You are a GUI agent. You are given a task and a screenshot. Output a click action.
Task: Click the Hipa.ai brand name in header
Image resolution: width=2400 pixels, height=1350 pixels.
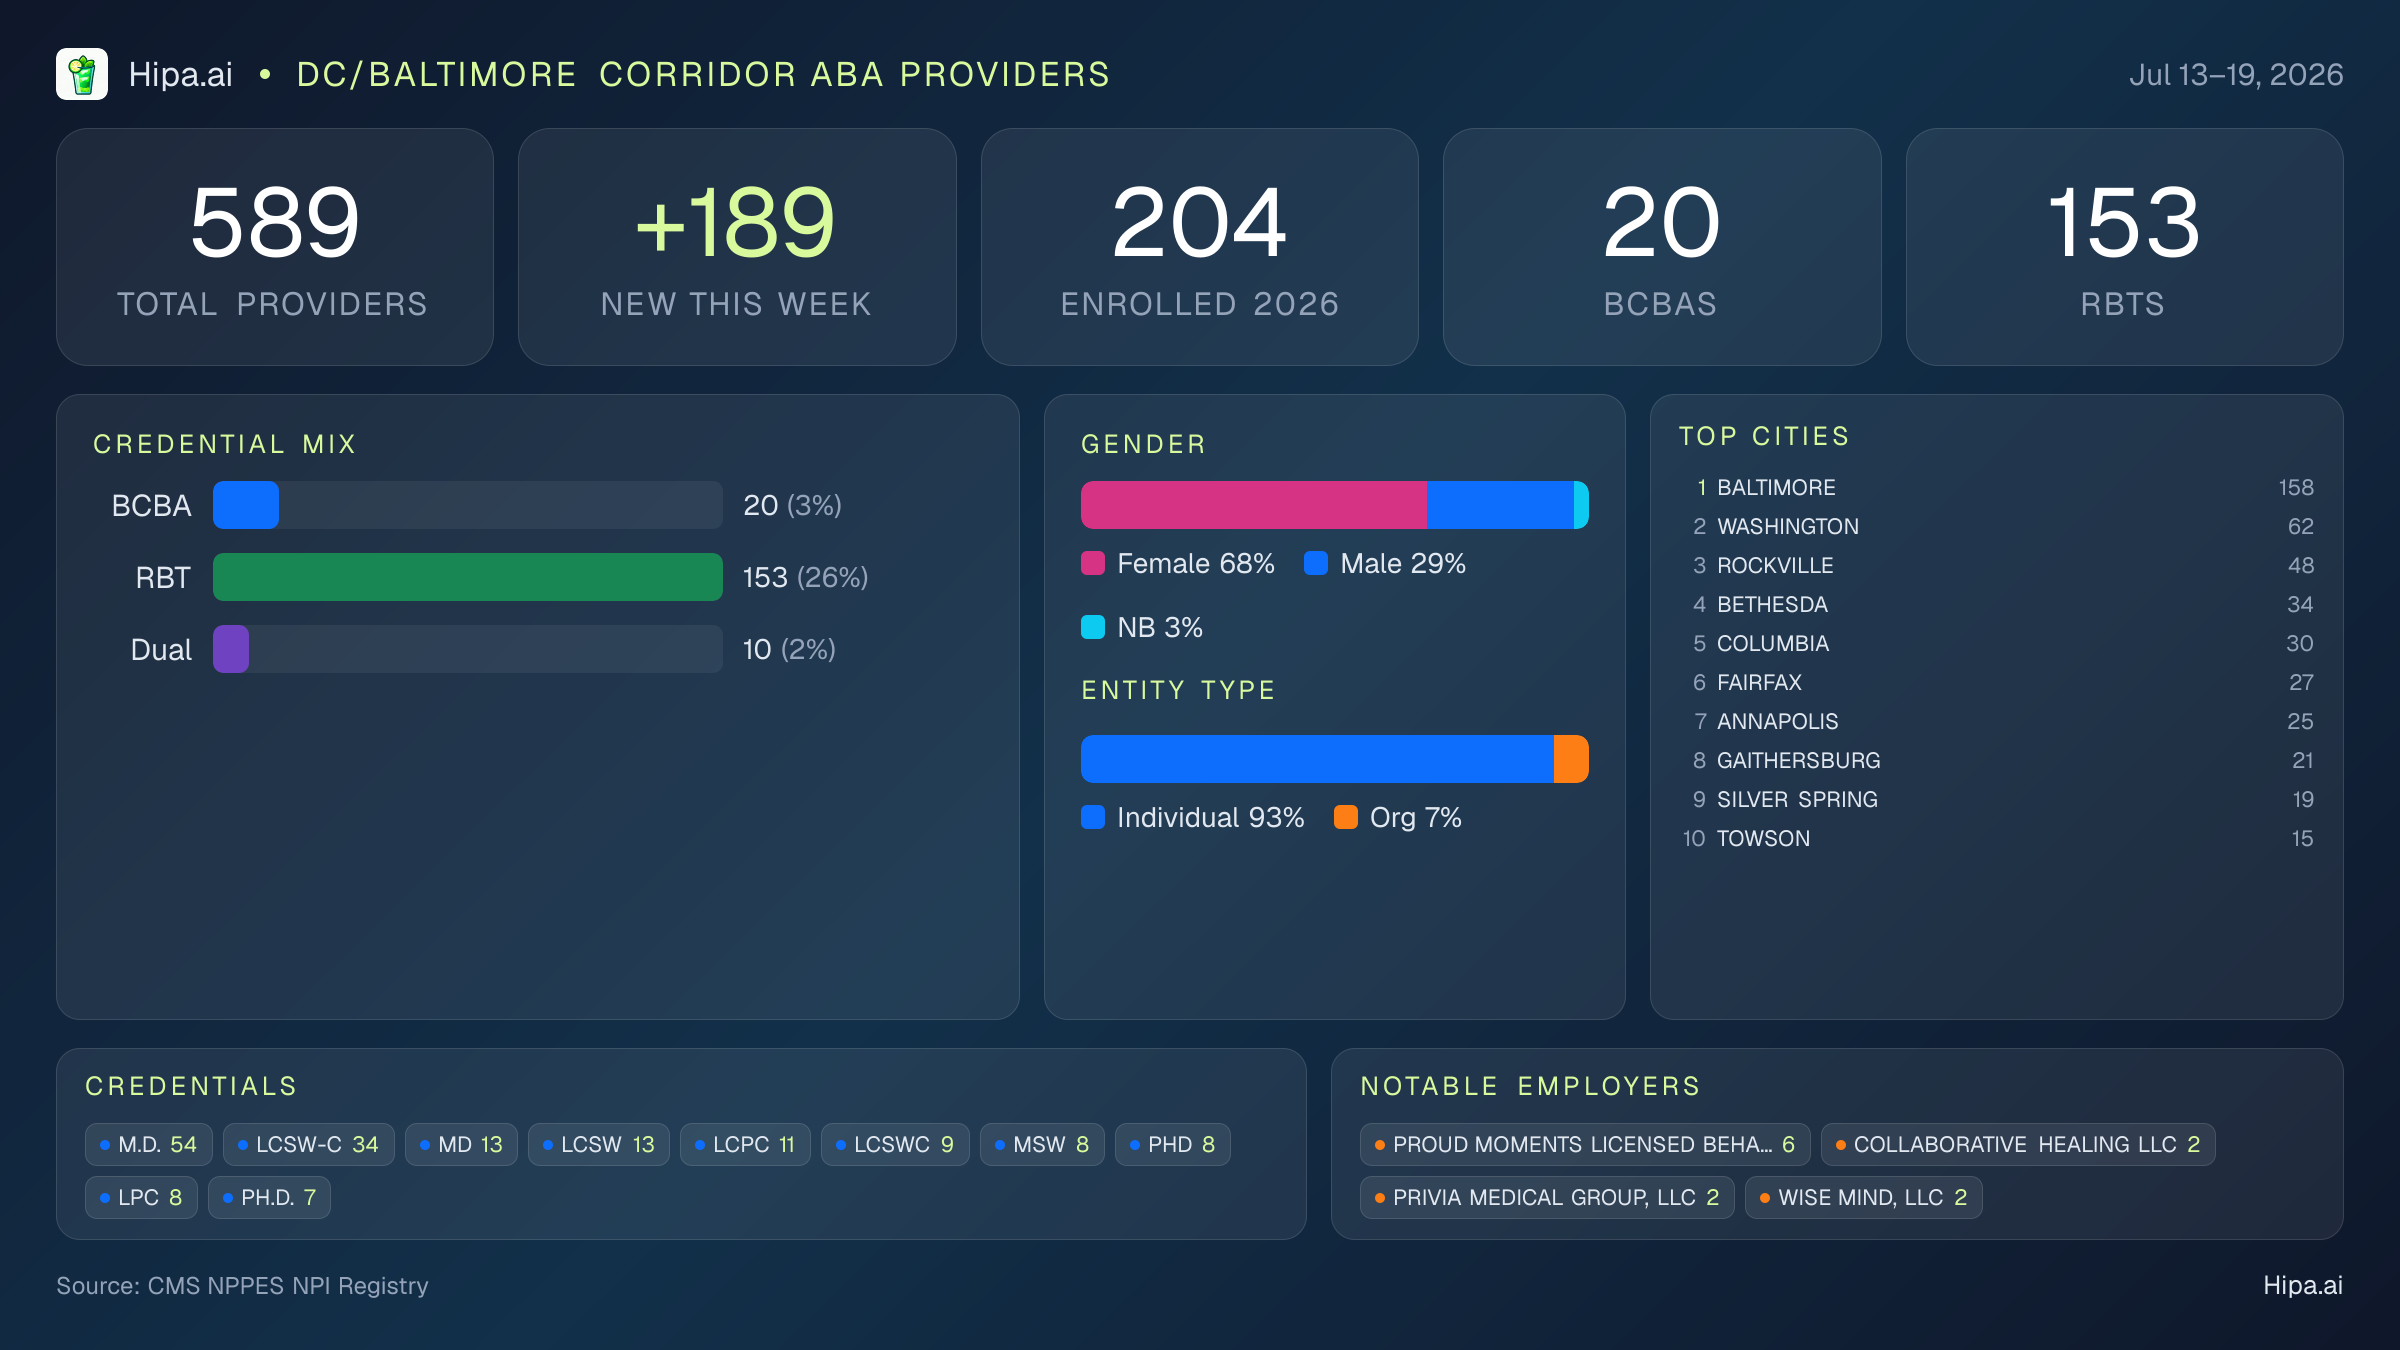[180, 75]
